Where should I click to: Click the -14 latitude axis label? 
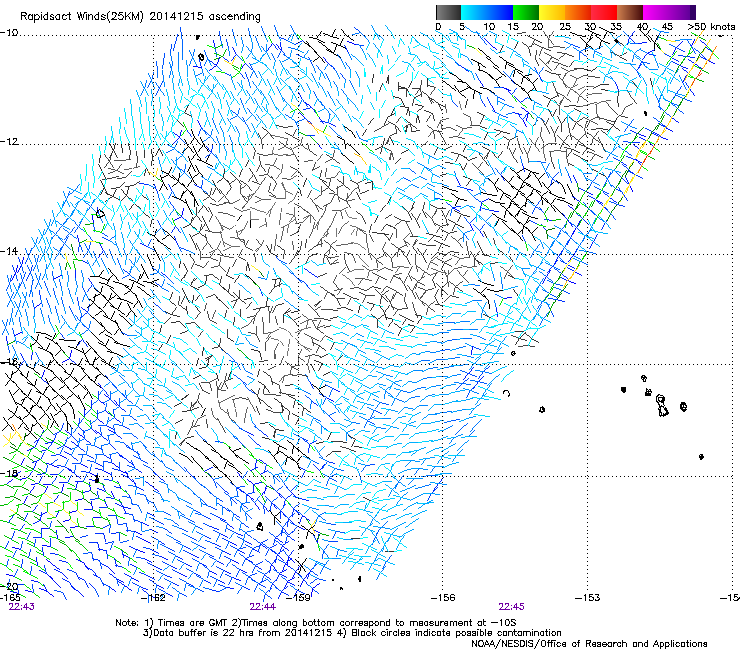pyautogui.click(x=9, y=252)
